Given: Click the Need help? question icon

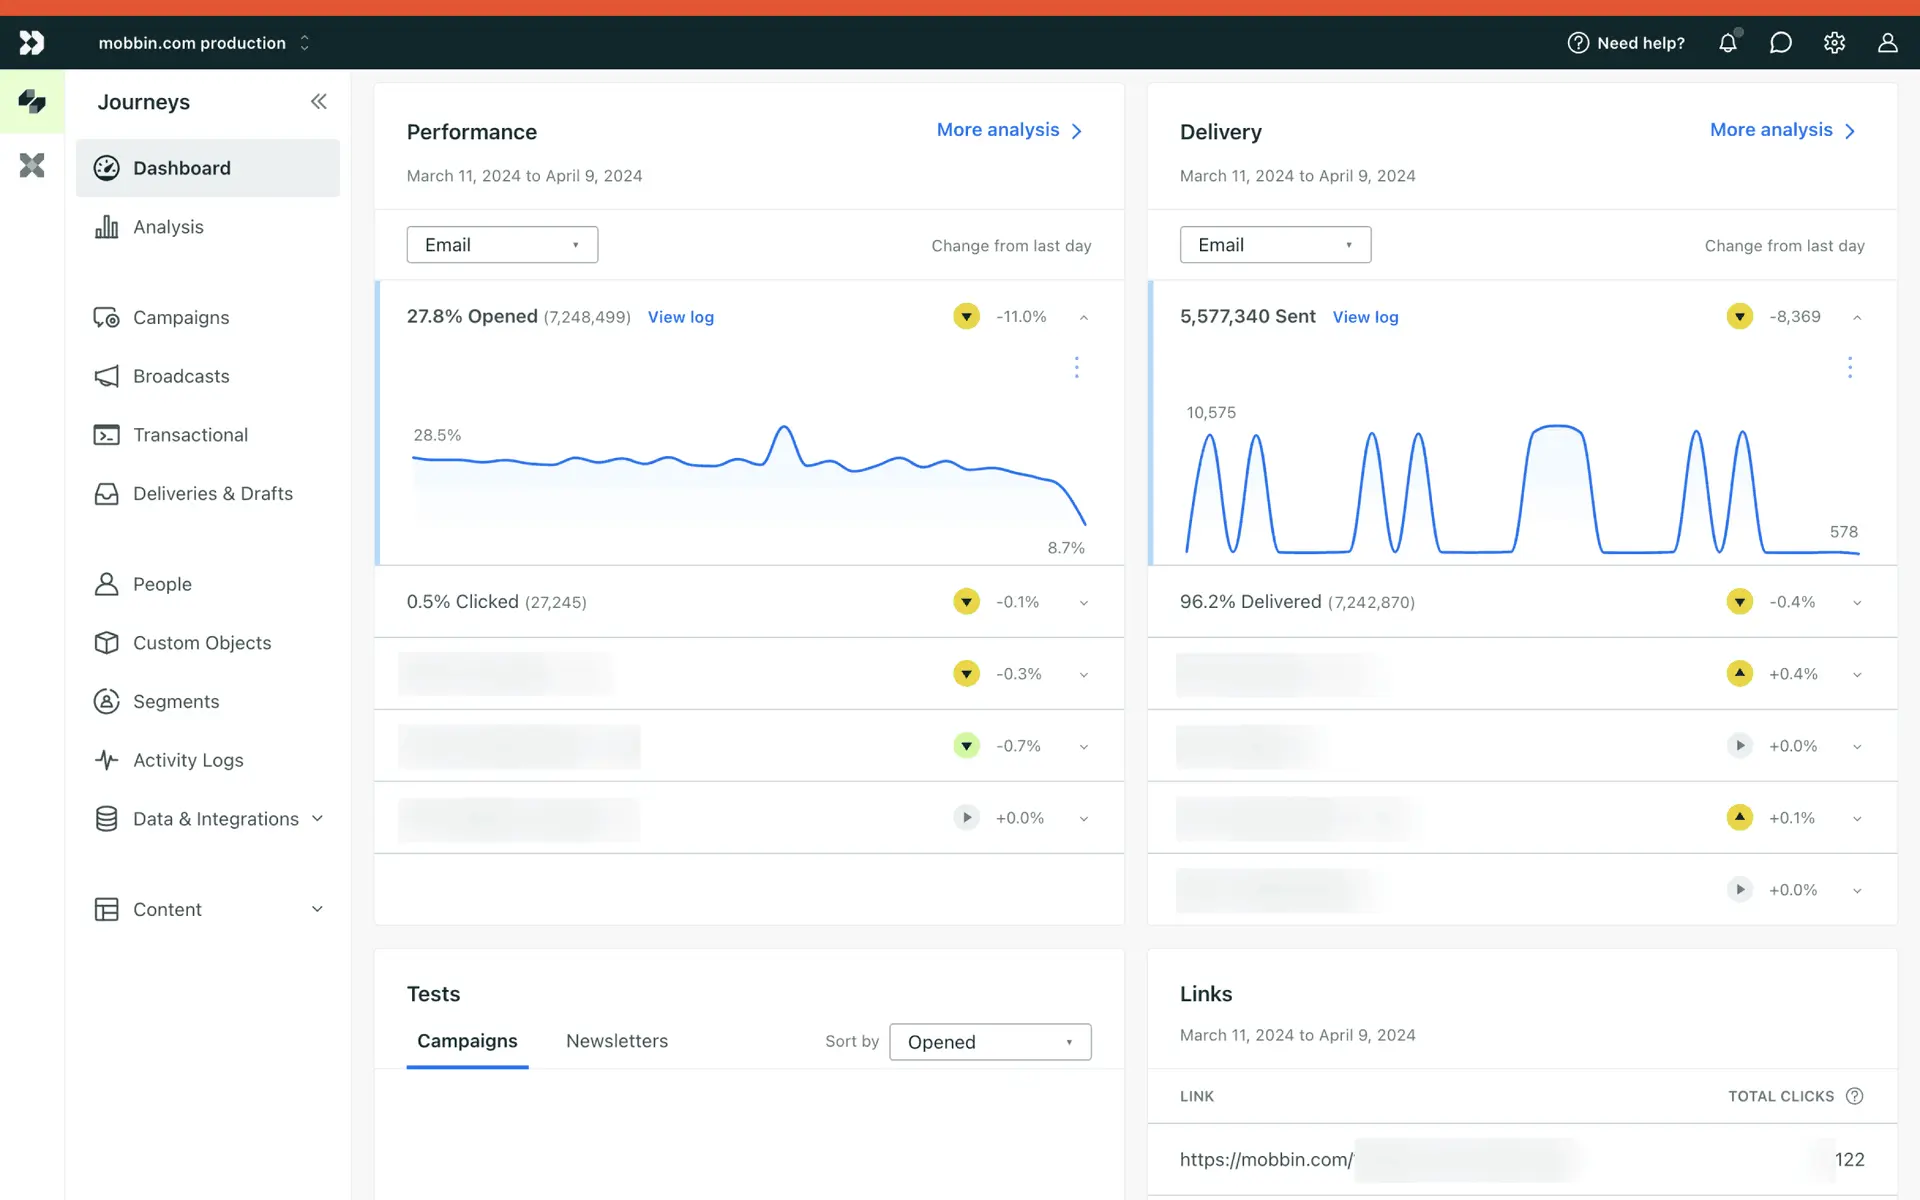Looking at the screenshot, I should [x=1578, y=43].
